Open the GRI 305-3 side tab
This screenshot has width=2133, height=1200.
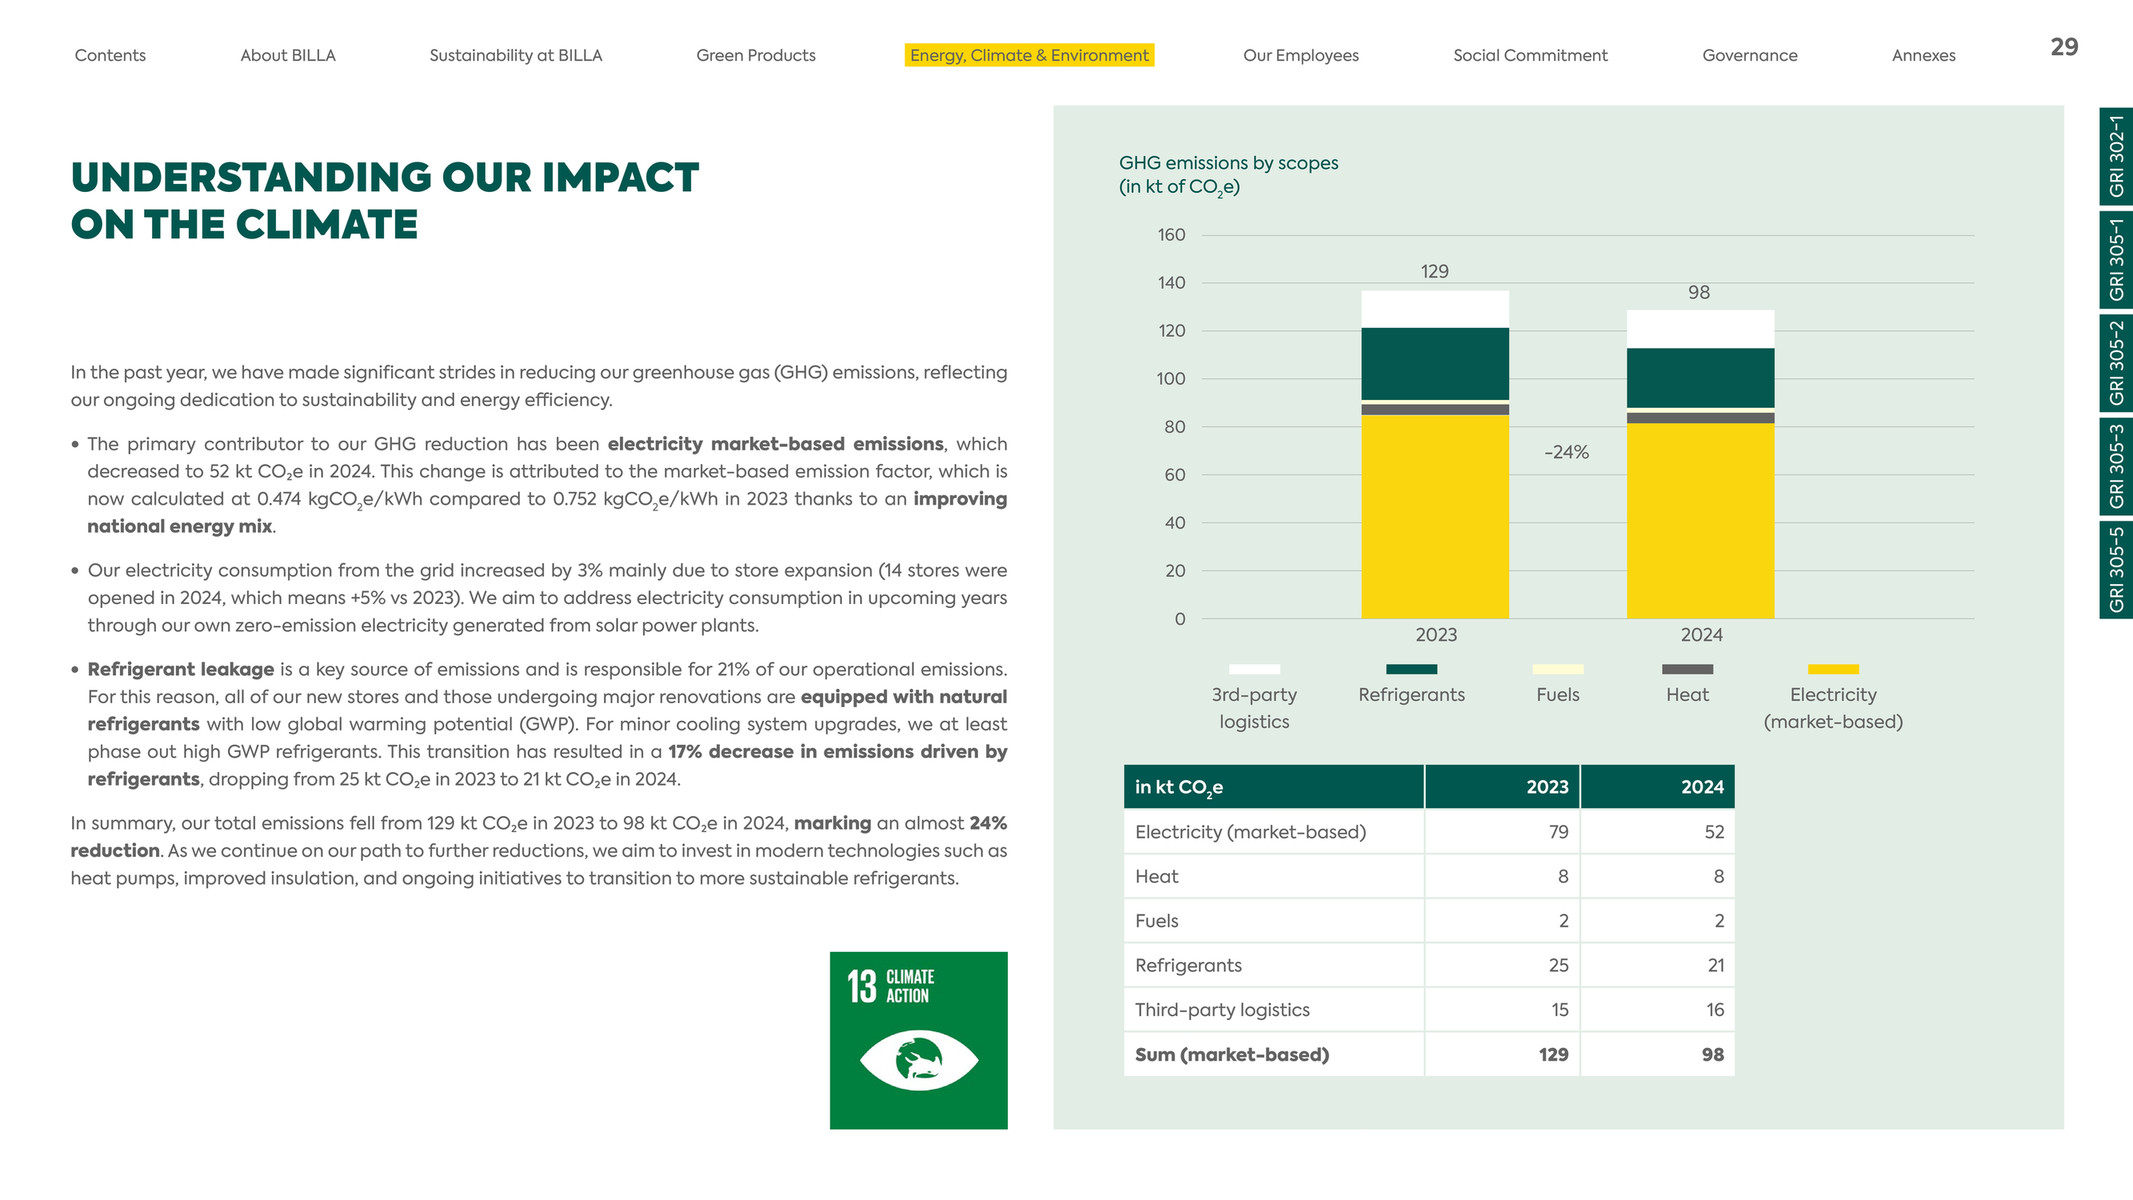2116,467
